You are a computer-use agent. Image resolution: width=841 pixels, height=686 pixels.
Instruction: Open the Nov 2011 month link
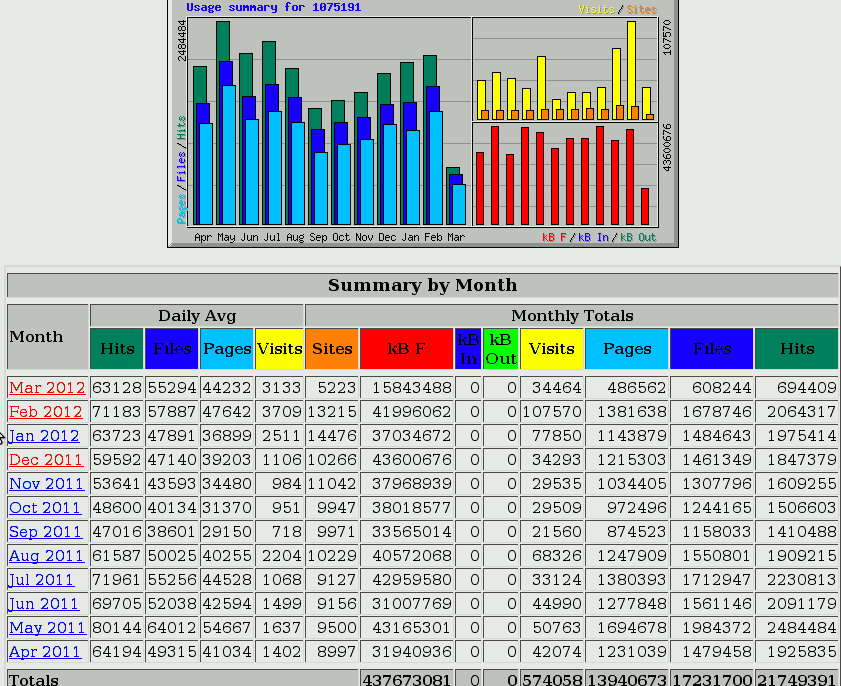pyautogui.click(x=46, y=484)
